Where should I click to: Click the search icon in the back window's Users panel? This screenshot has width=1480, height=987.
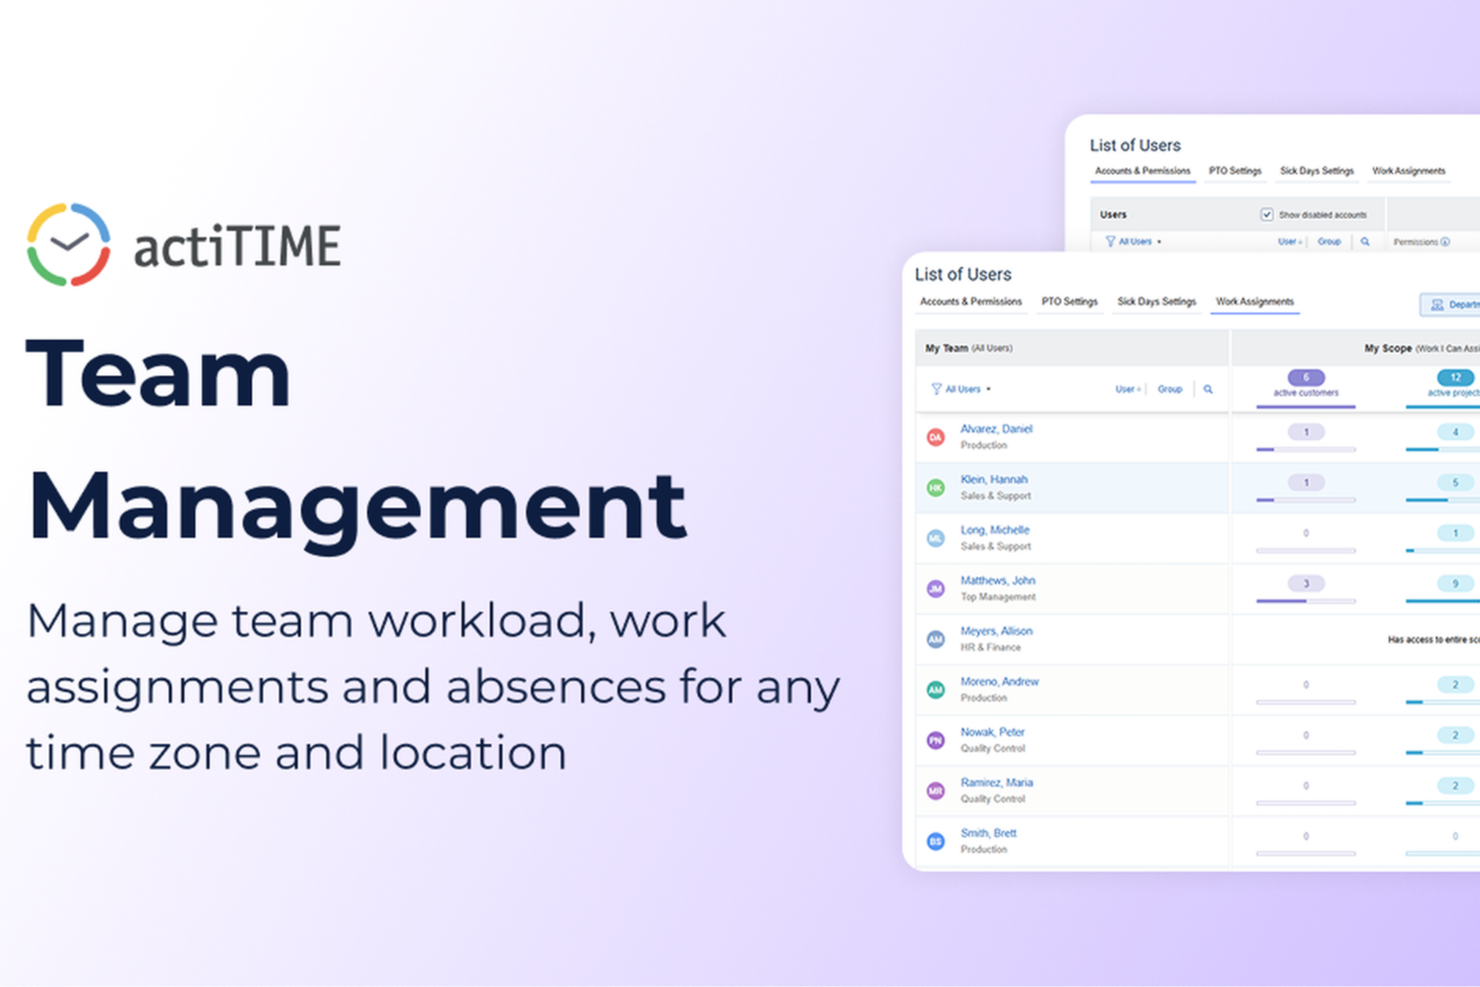coord(1365,242)
